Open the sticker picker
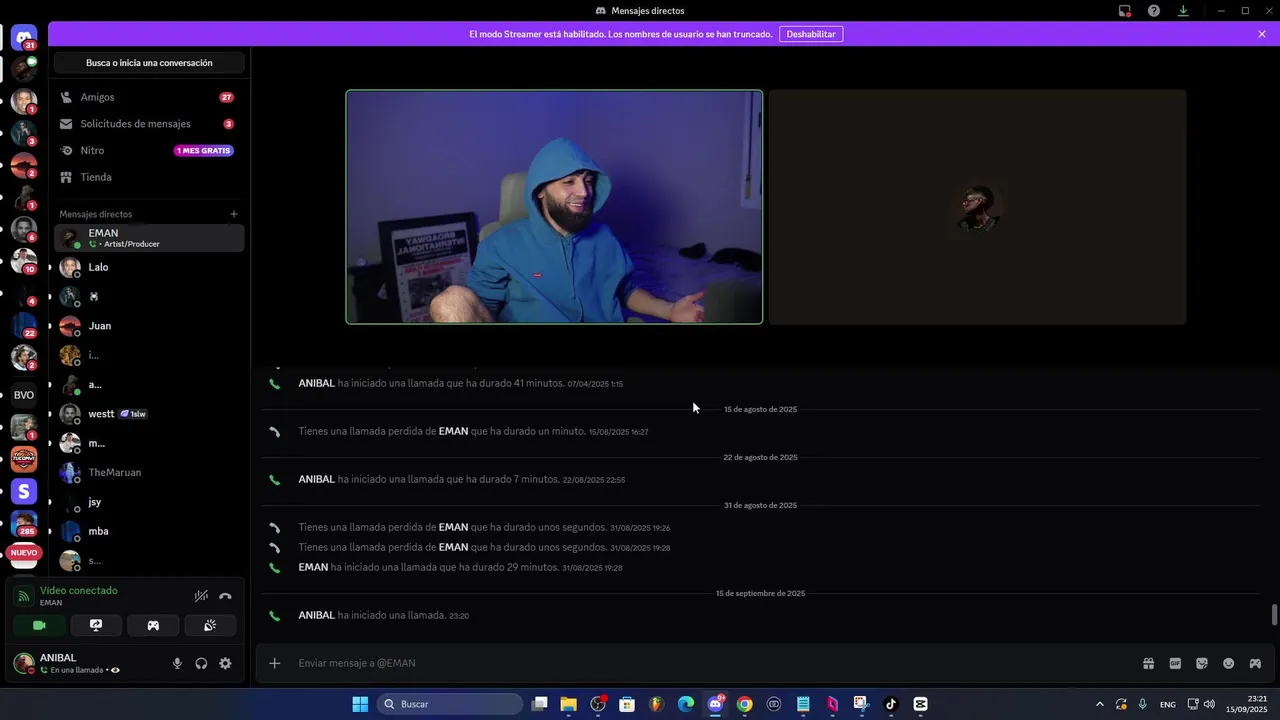The image size is (1280, 720). (x=1202, y=663)
